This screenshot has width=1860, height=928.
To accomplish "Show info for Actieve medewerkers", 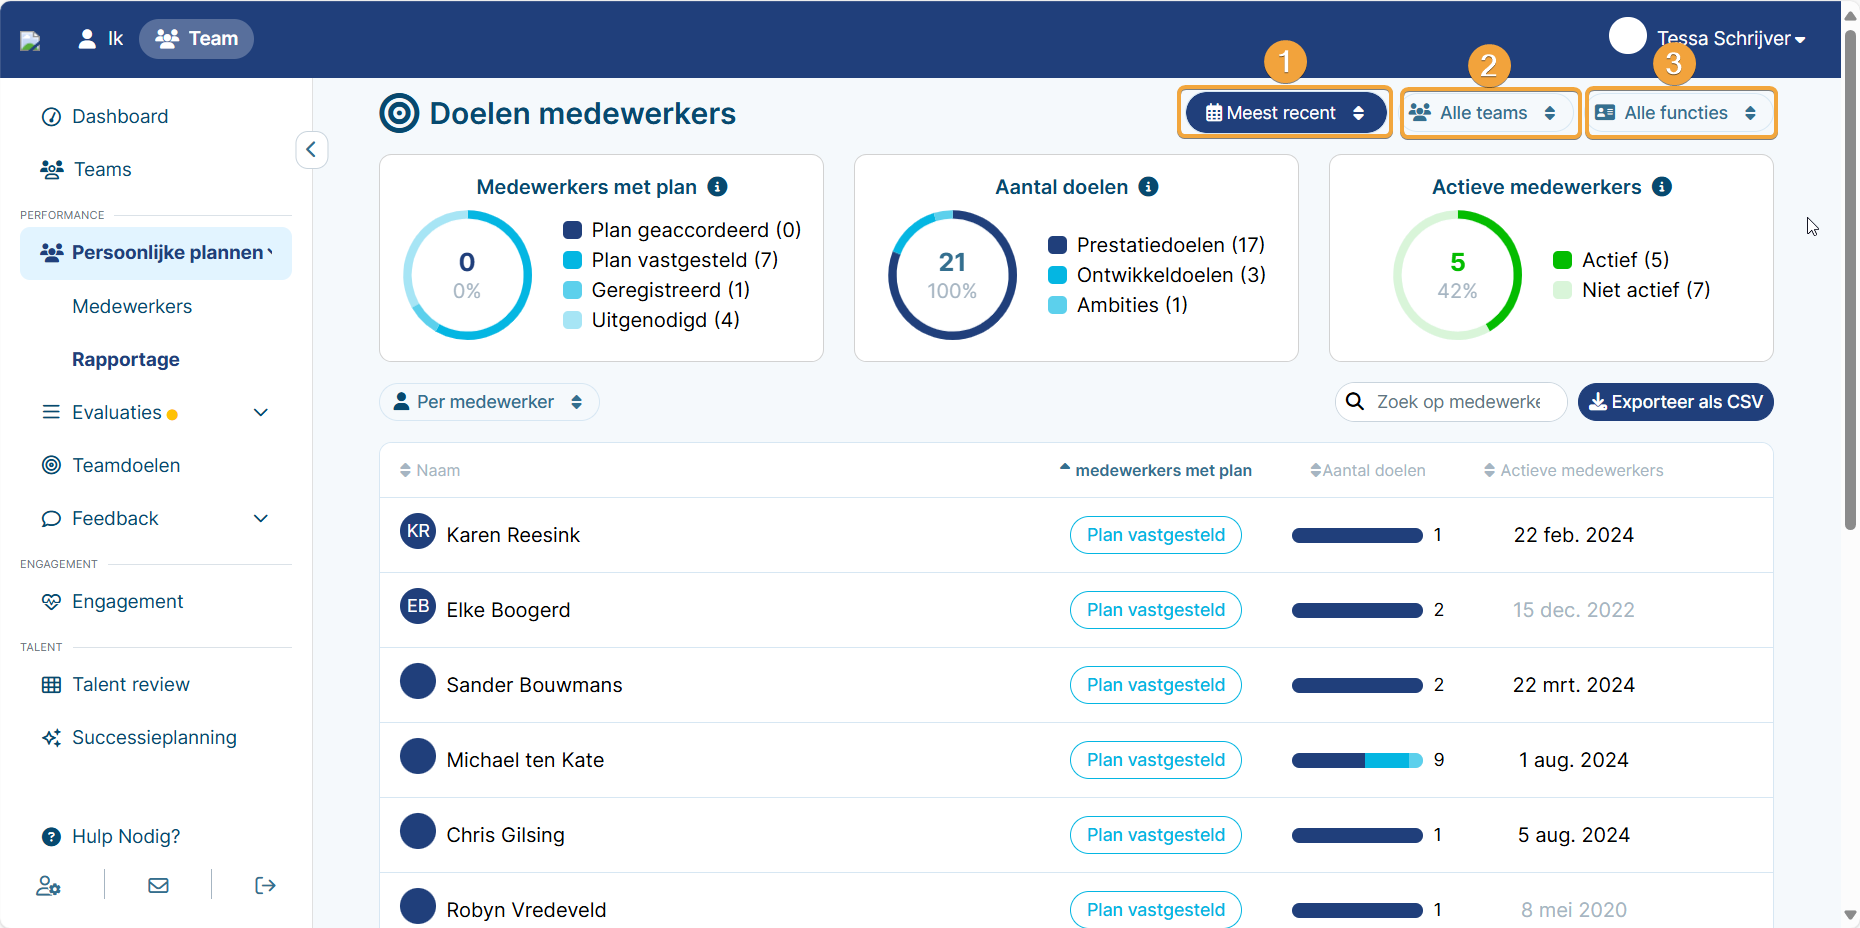I will pos(1662,187).
